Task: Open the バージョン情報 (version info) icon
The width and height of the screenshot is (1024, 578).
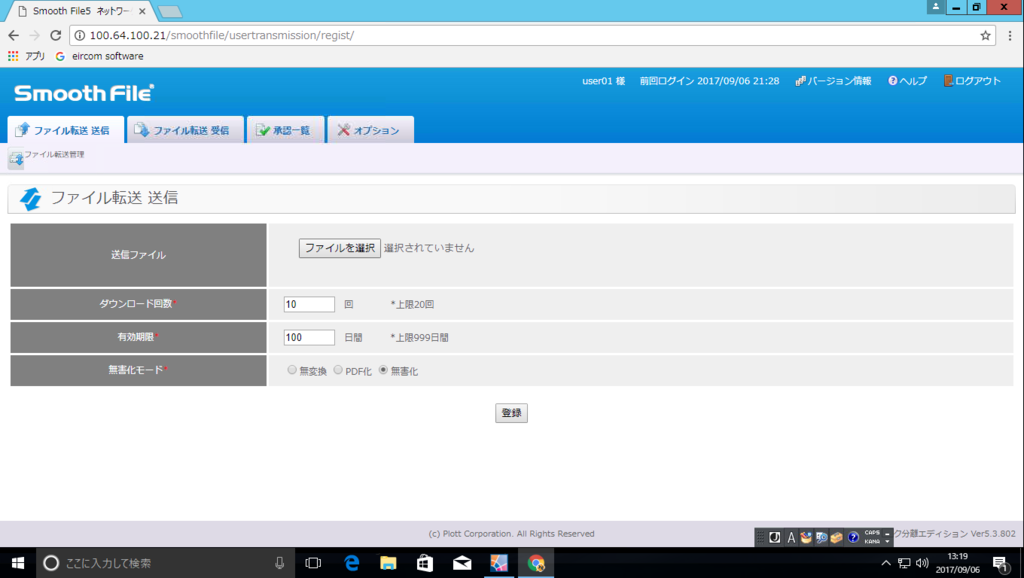Action: (x=800, y=81)
